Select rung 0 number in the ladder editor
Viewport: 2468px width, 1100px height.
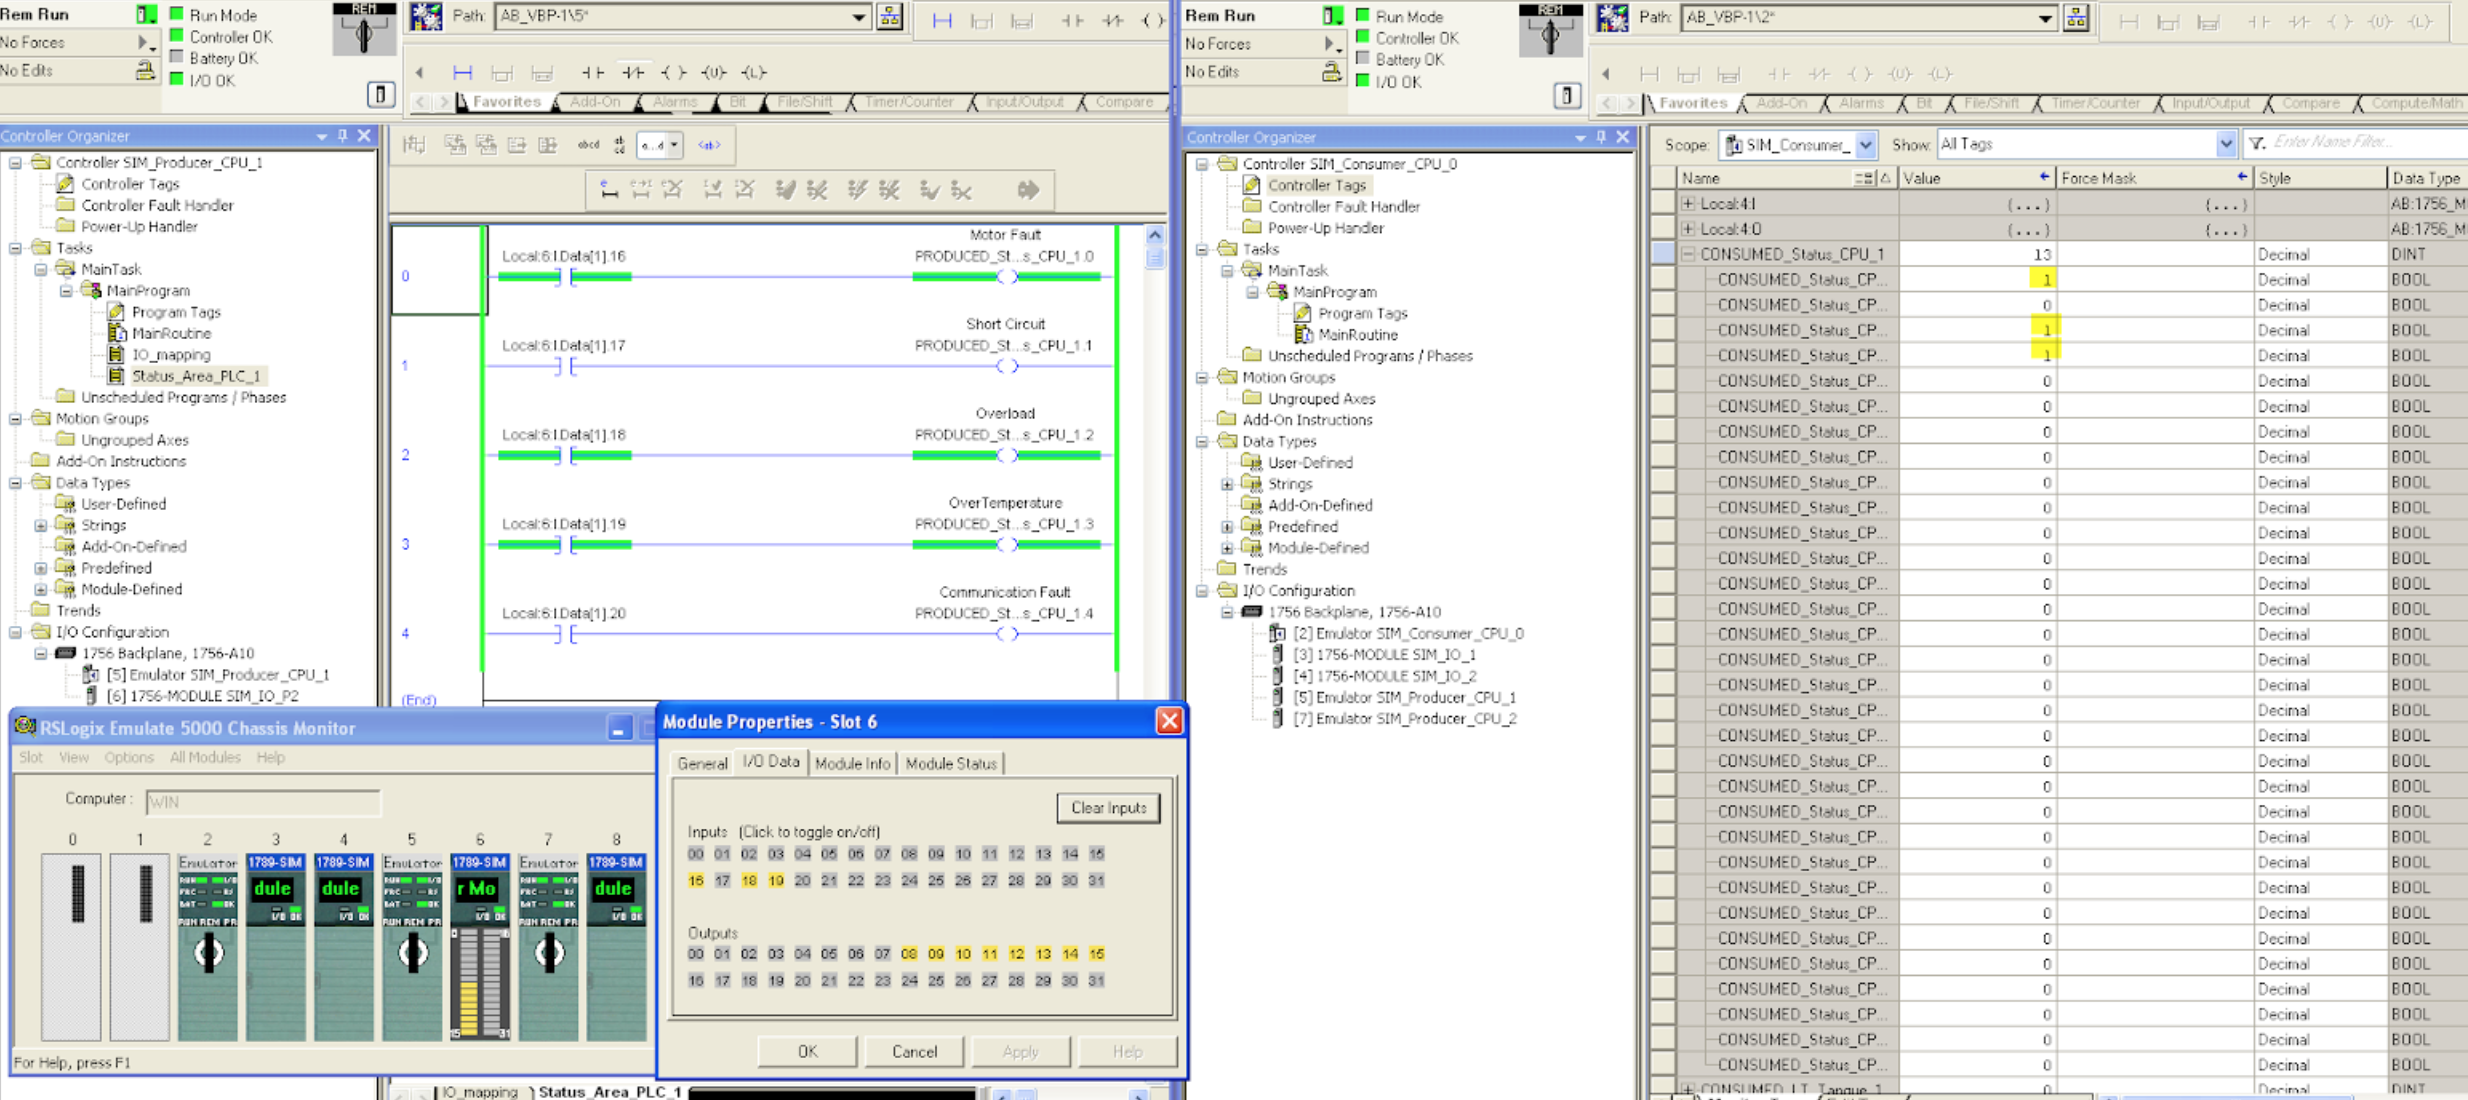tap(405, 276)
